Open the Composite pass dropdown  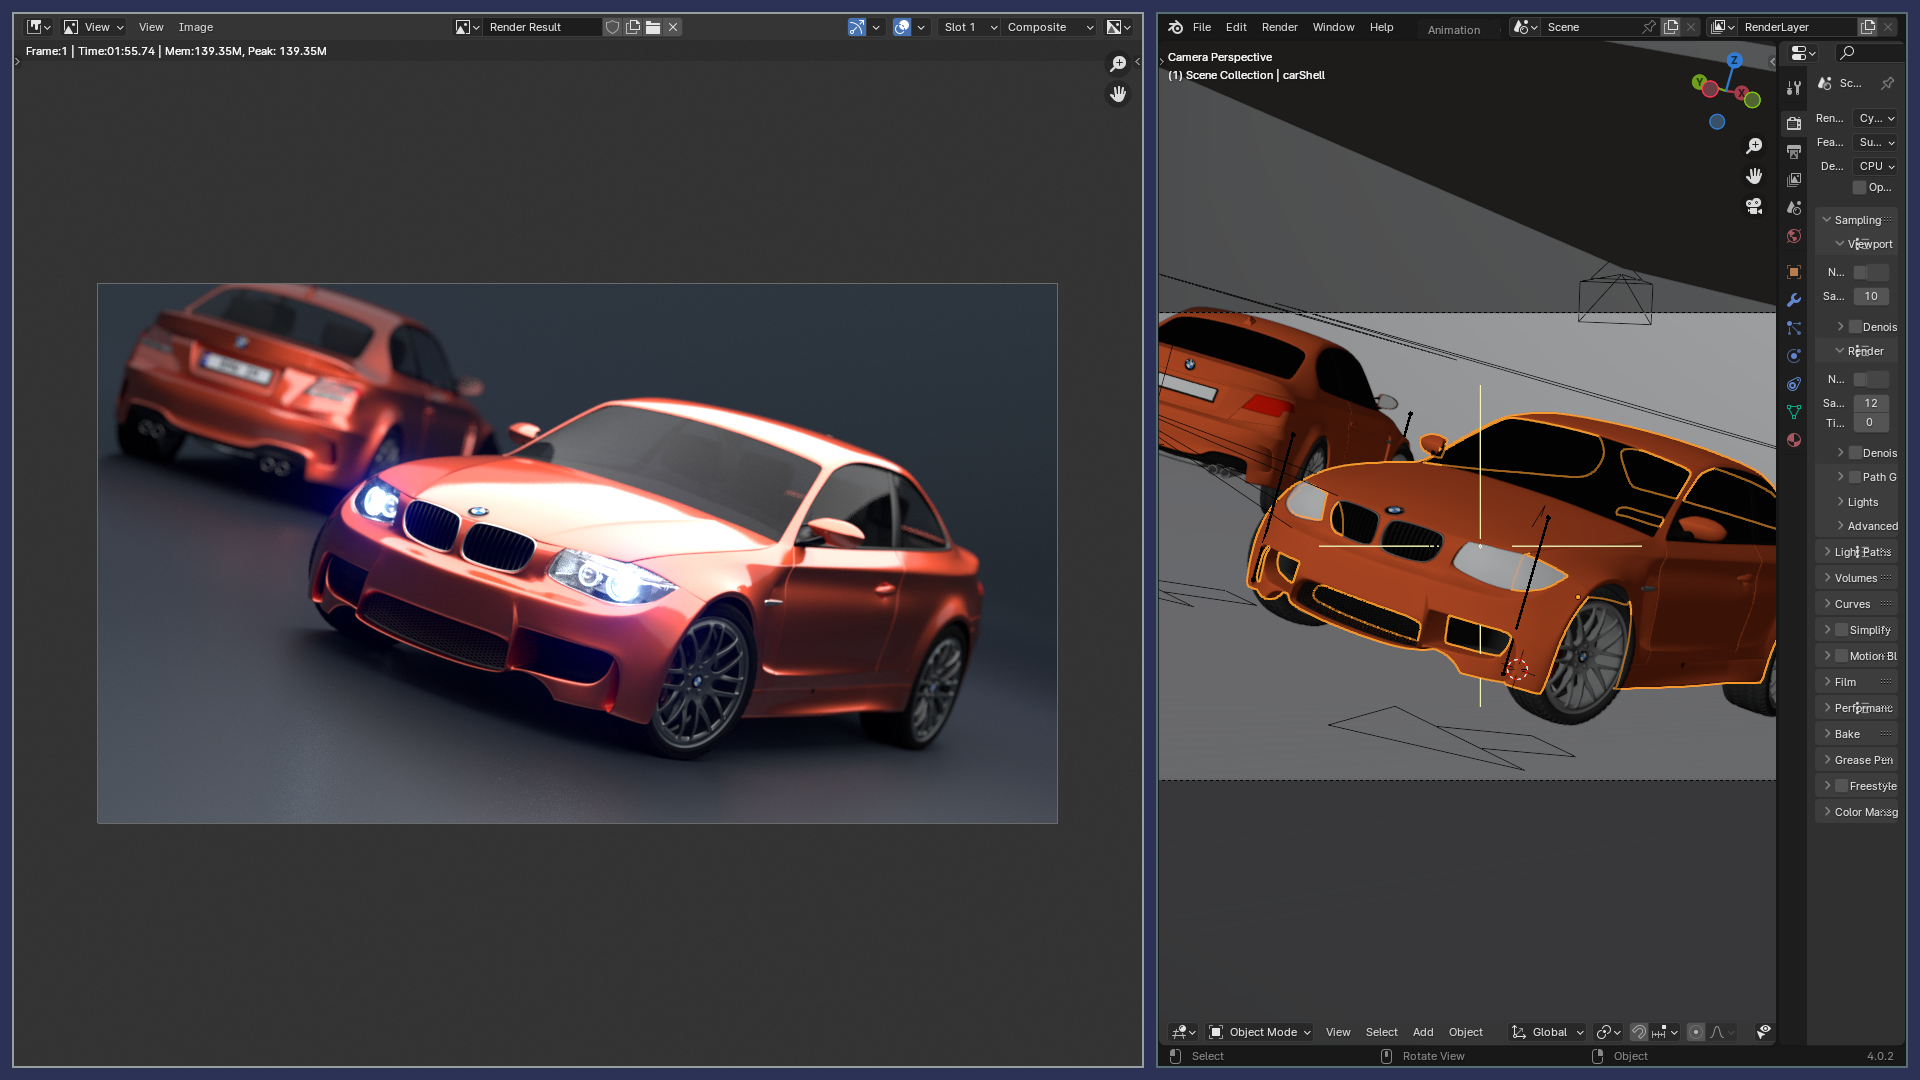coord(1049,27)
